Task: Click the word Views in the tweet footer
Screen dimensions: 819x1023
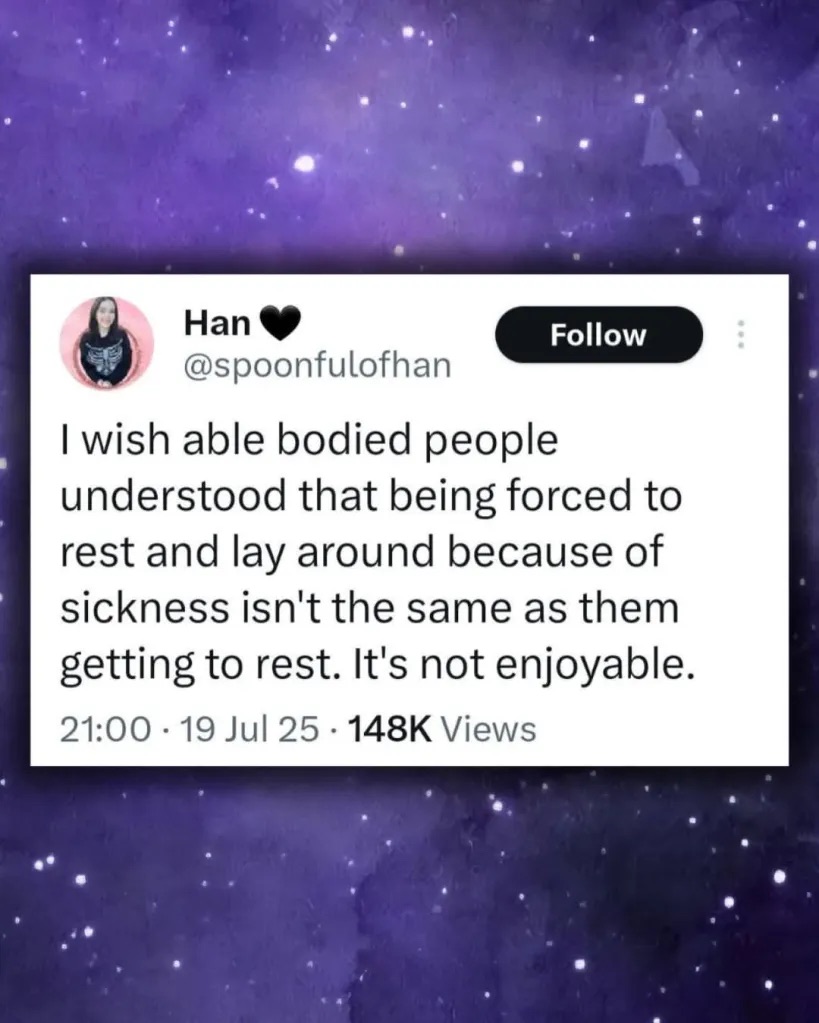Action: (x=489, y=729)
